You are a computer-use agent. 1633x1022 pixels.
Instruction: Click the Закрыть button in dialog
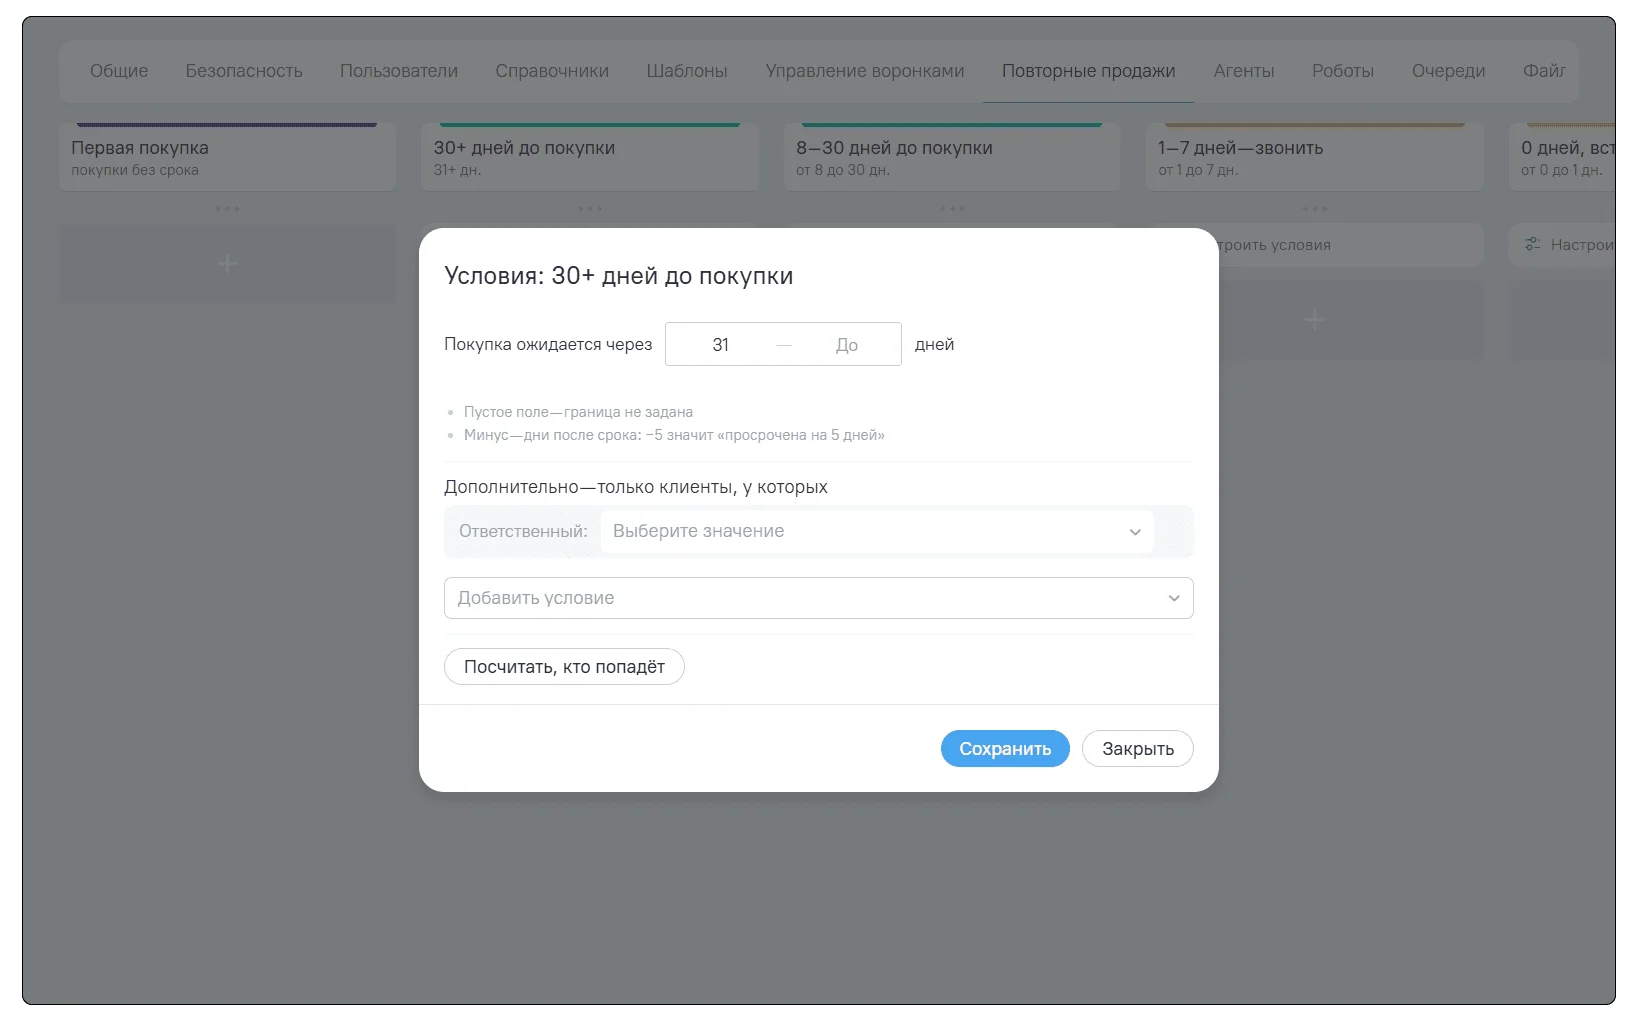tap(1137, 749)
